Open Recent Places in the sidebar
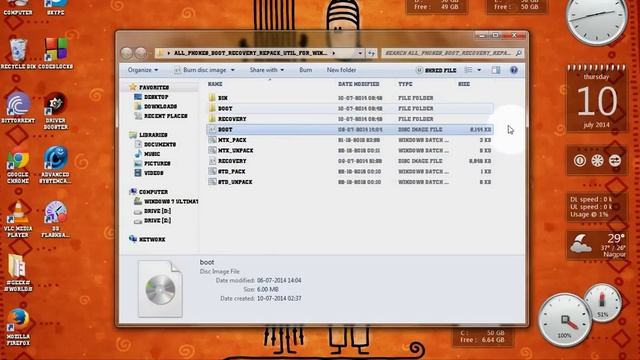 [161, 116]
